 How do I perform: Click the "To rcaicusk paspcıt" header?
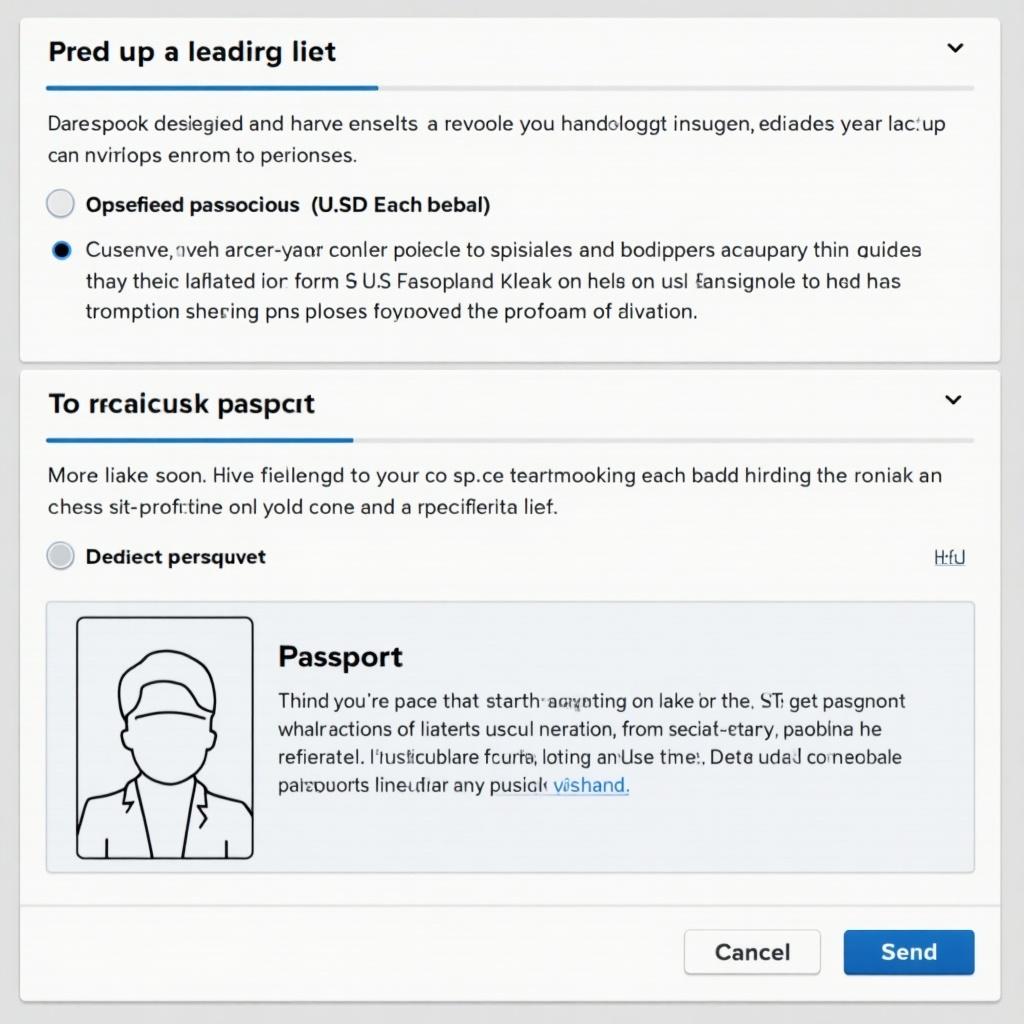[x=182, y=404]
